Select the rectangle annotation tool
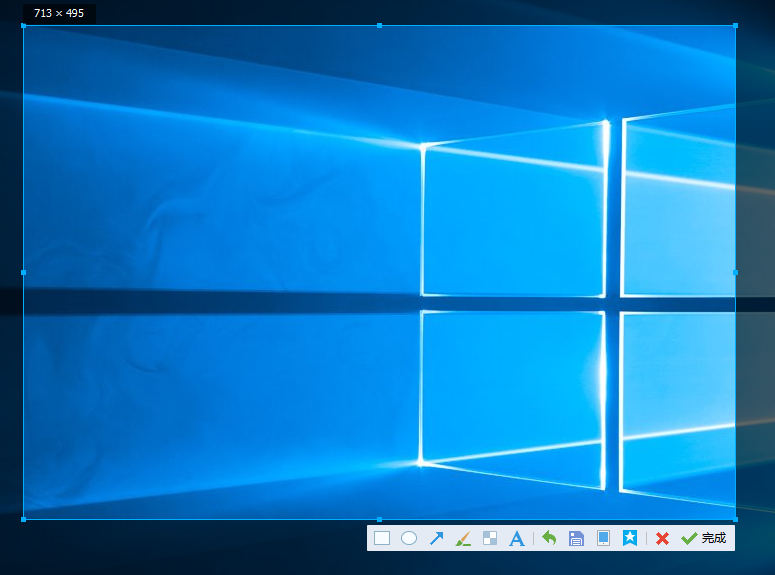Viewport: 775px width, 575px height. pos(382,538)
